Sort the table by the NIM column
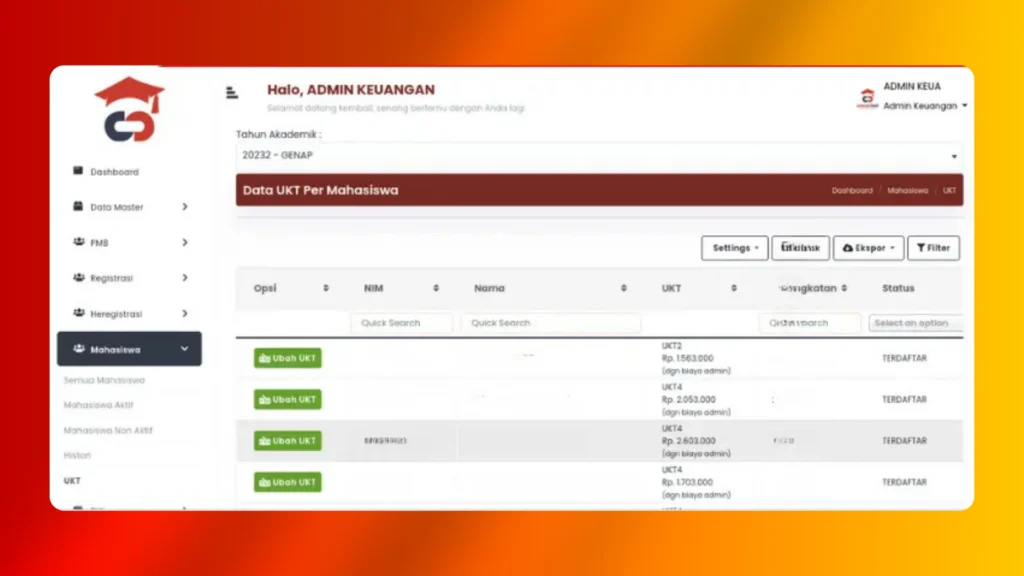This screenshot has height=576, width=1024. 436,288
